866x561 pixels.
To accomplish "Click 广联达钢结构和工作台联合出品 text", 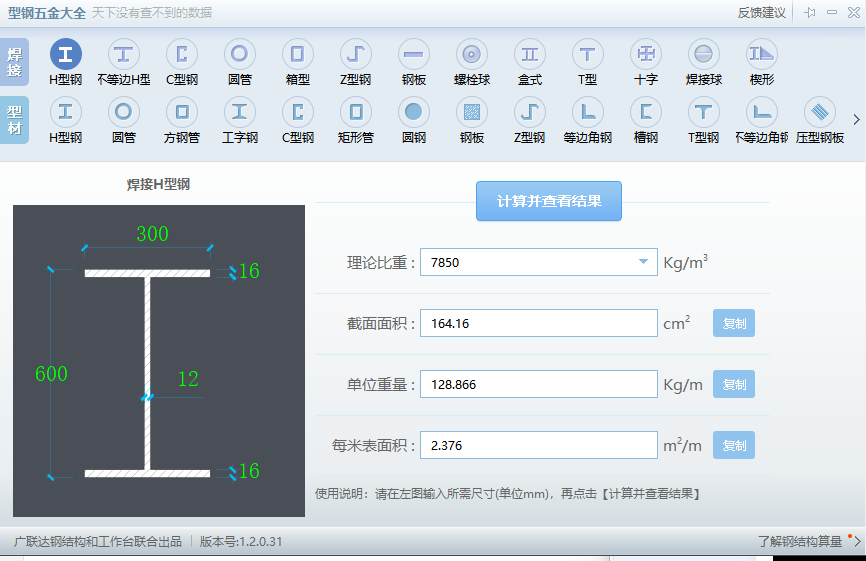I will [x=98, y=542].
